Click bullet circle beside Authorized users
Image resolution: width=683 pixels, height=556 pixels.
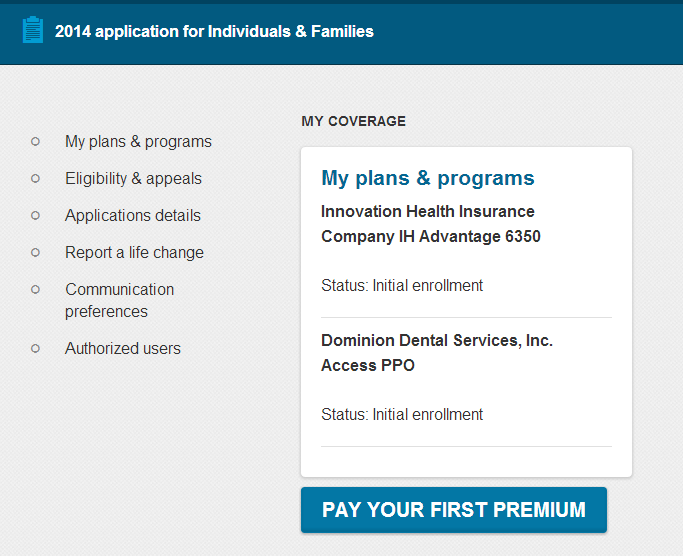click(35, 349)
